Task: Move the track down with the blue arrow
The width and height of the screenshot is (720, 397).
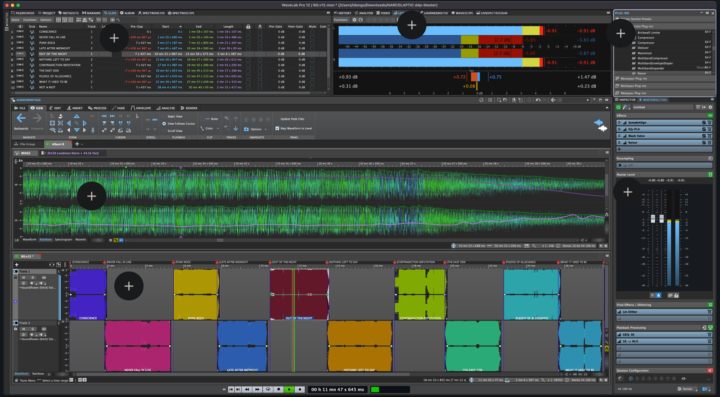Action: coord(236,129)
